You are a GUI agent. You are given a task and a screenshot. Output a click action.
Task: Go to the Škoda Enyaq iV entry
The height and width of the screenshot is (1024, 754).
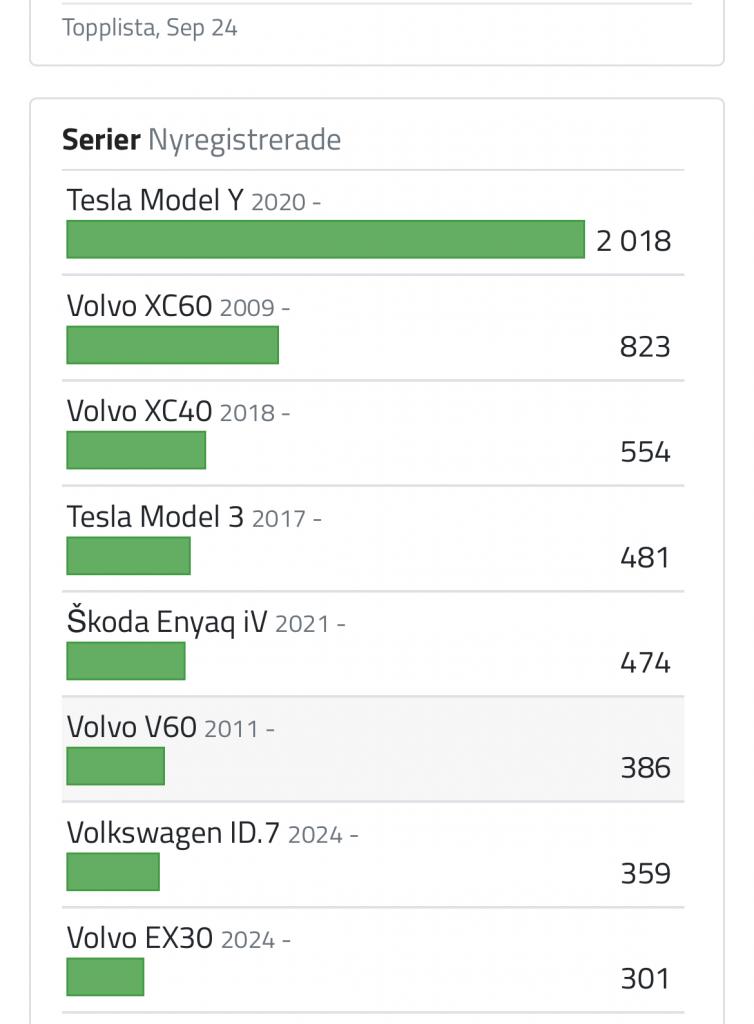(x=167, y=622)
